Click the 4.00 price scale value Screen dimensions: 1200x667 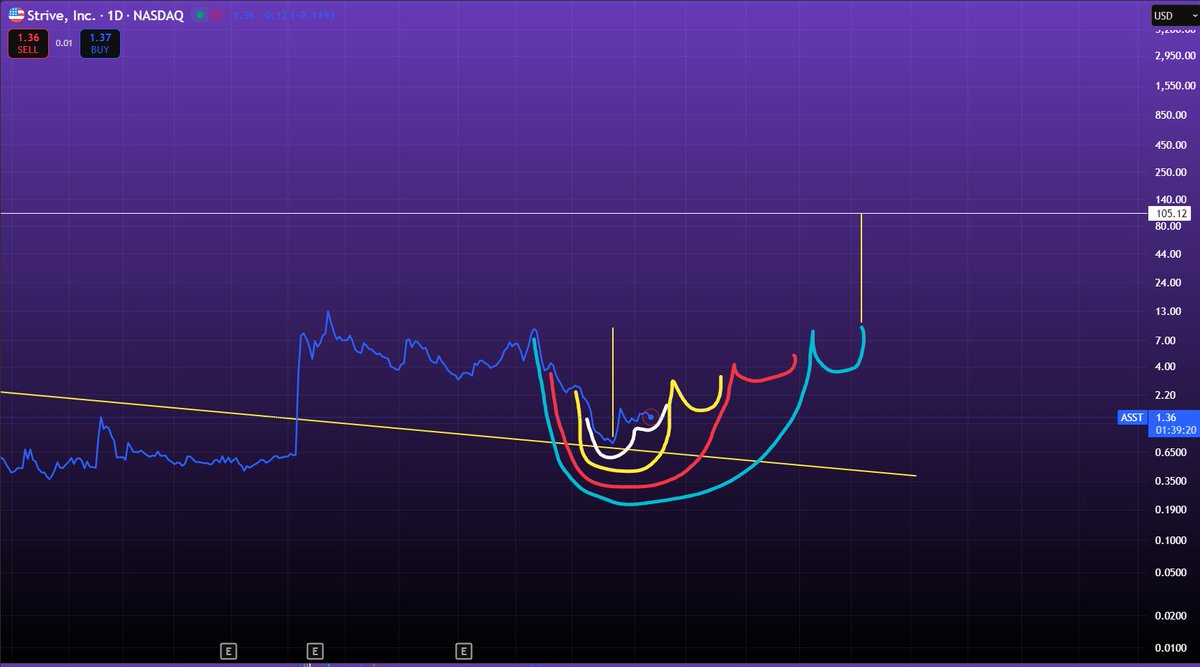point(1164,367)
